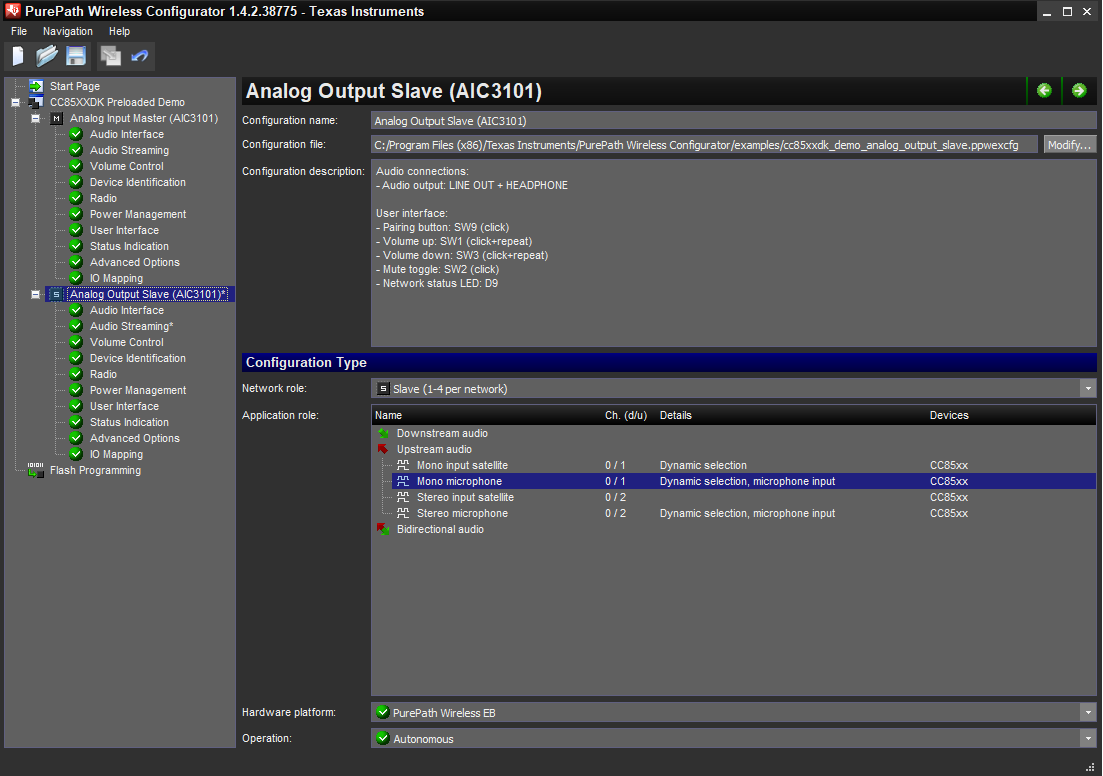Collapse the Analog Output Slave tree node
Screen dimensions: 1103x776
(x=35, y=294)
